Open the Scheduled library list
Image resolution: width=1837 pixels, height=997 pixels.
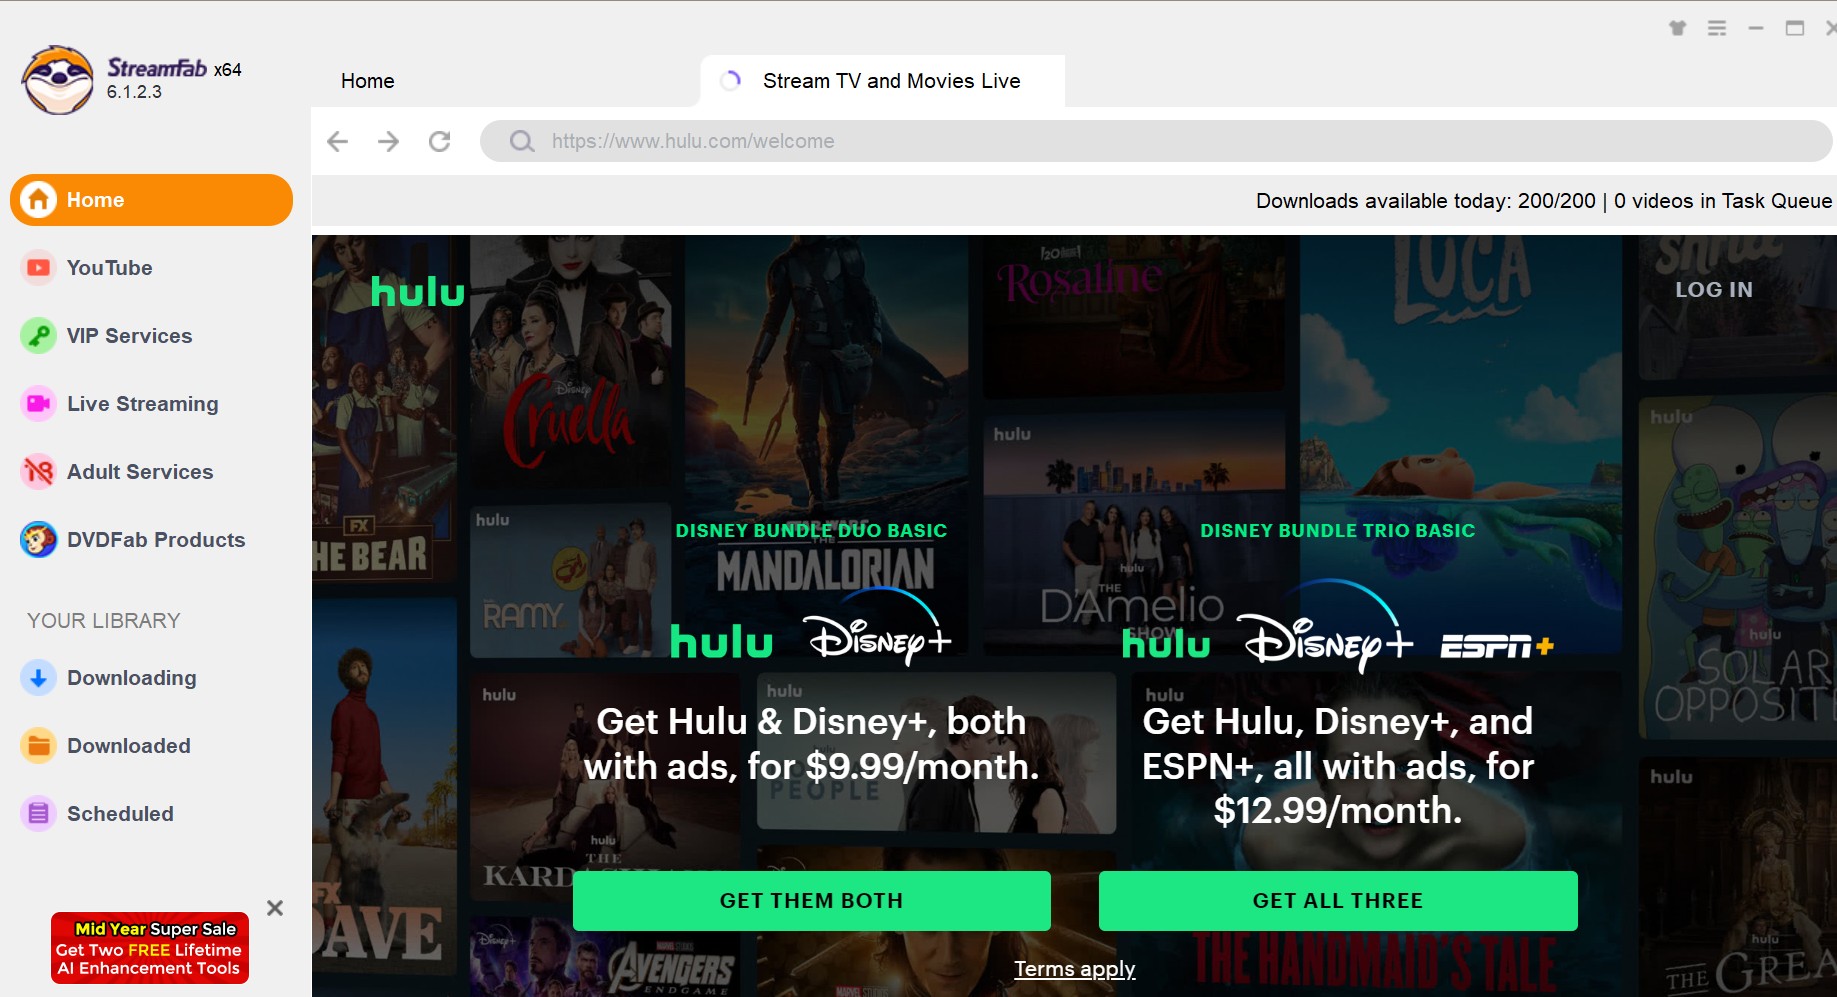coord(151,814)
